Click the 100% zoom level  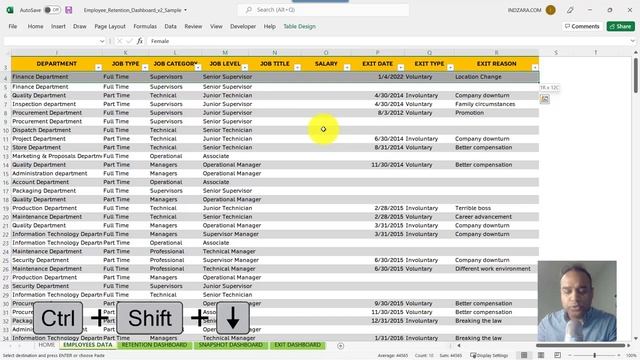coord(631,356)
